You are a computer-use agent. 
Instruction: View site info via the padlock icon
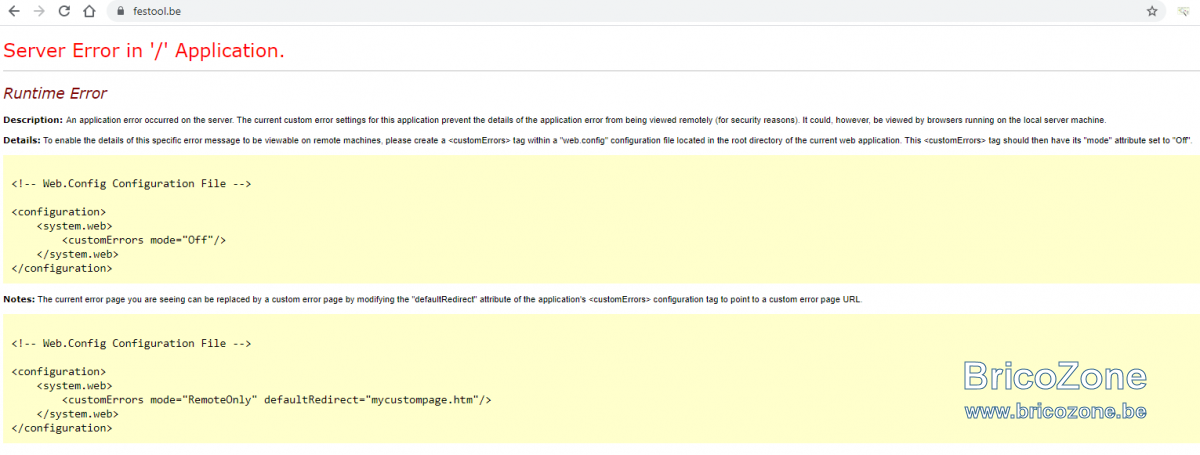coord(119,11)
